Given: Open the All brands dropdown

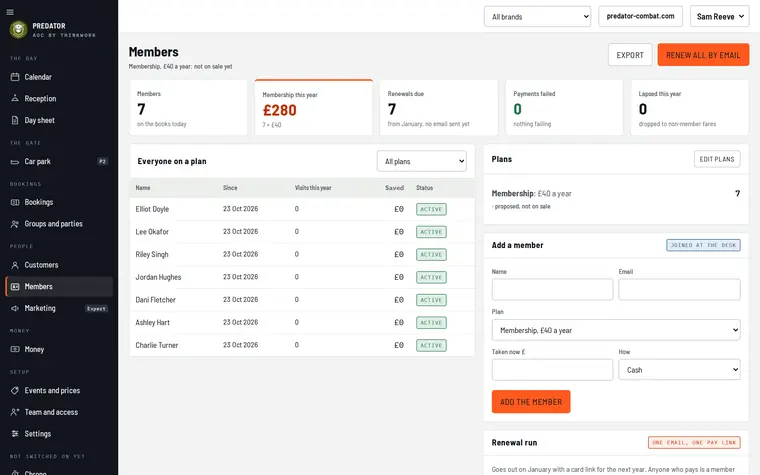Looking at the screenshot, I should coord(537,16).
